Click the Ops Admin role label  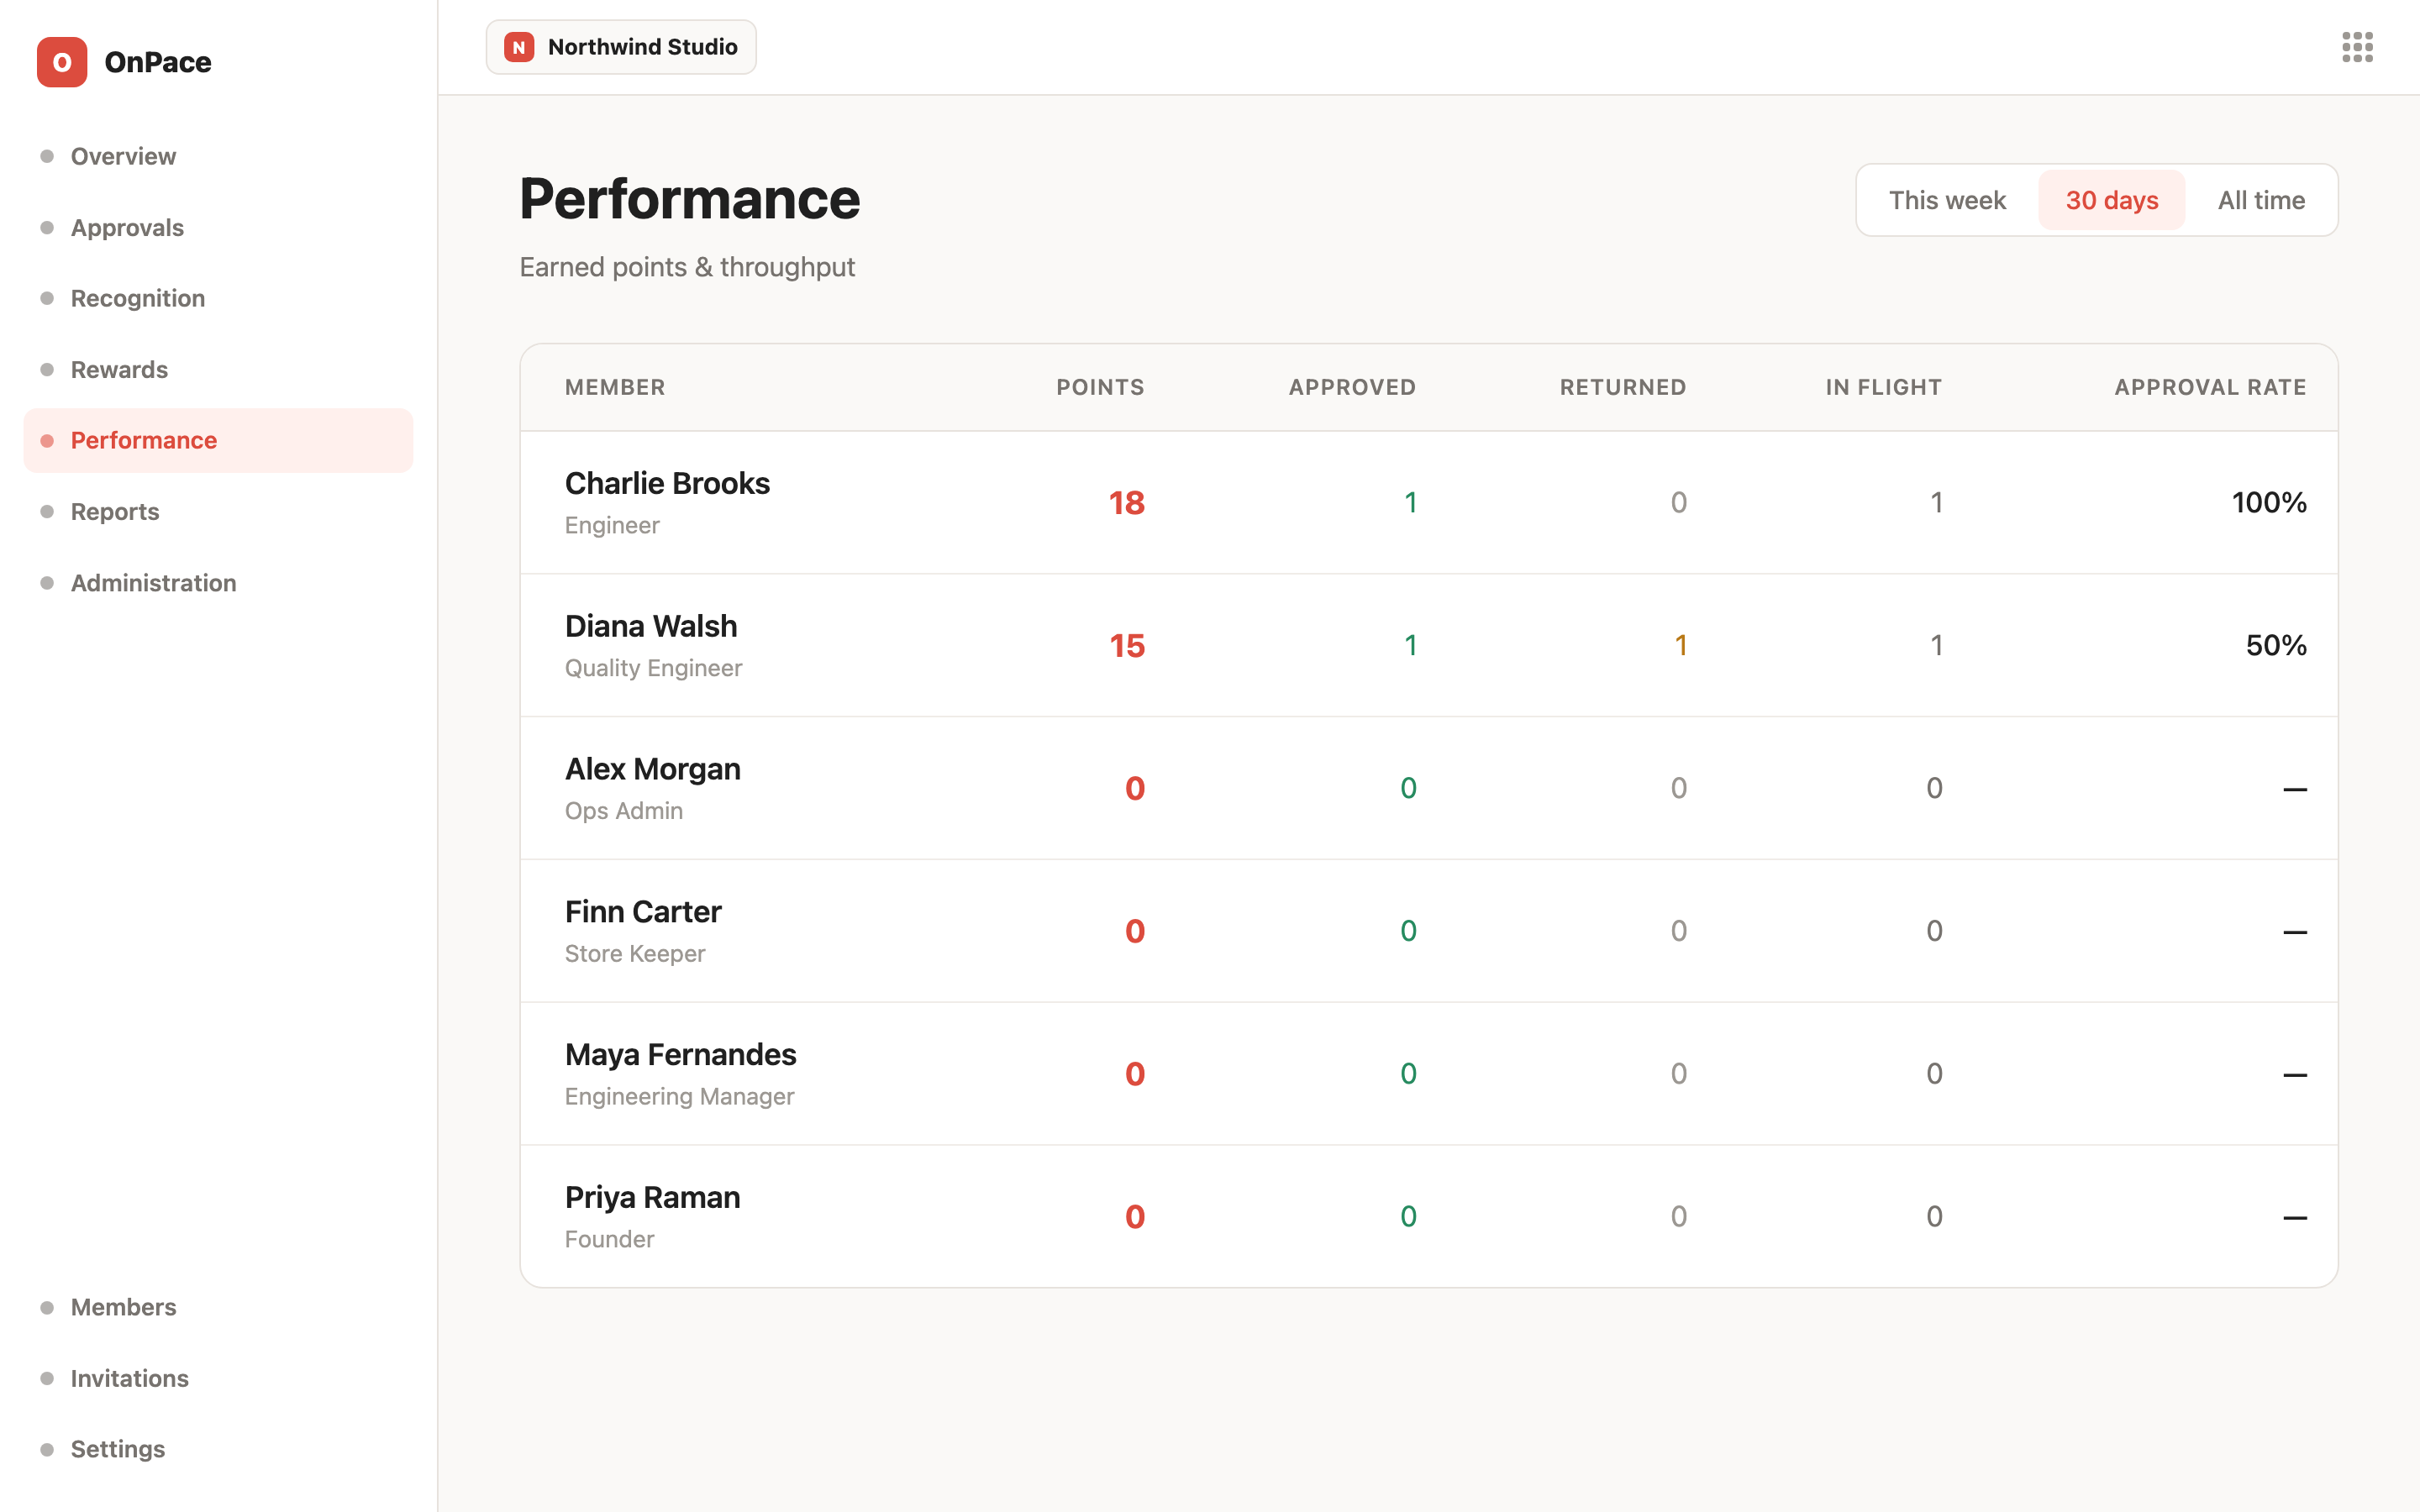click(624, 811)
